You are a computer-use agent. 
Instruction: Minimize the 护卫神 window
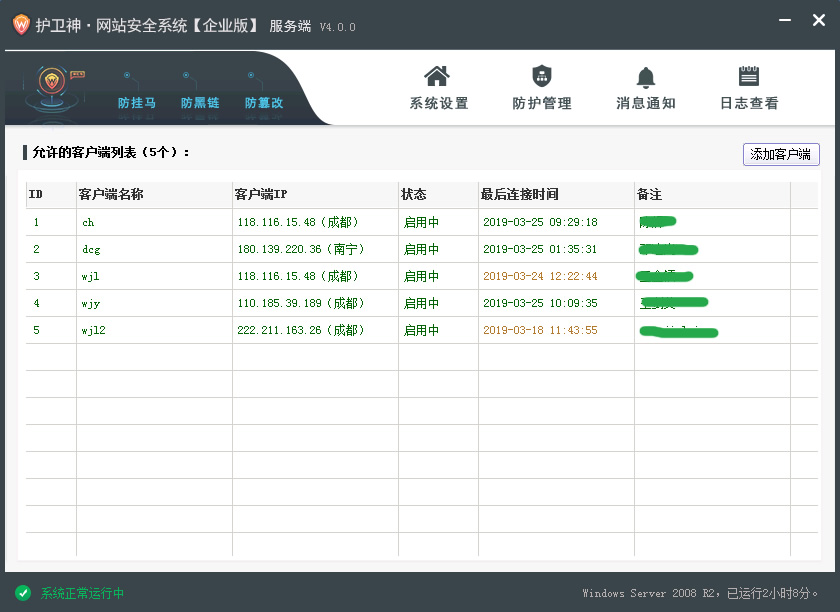pyautogui.click(x=785, y=20)
